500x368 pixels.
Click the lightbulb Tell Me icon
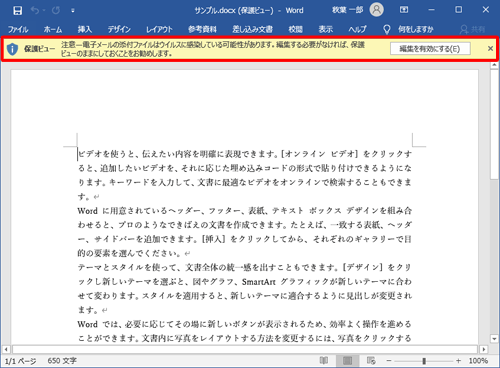(387, 29)
